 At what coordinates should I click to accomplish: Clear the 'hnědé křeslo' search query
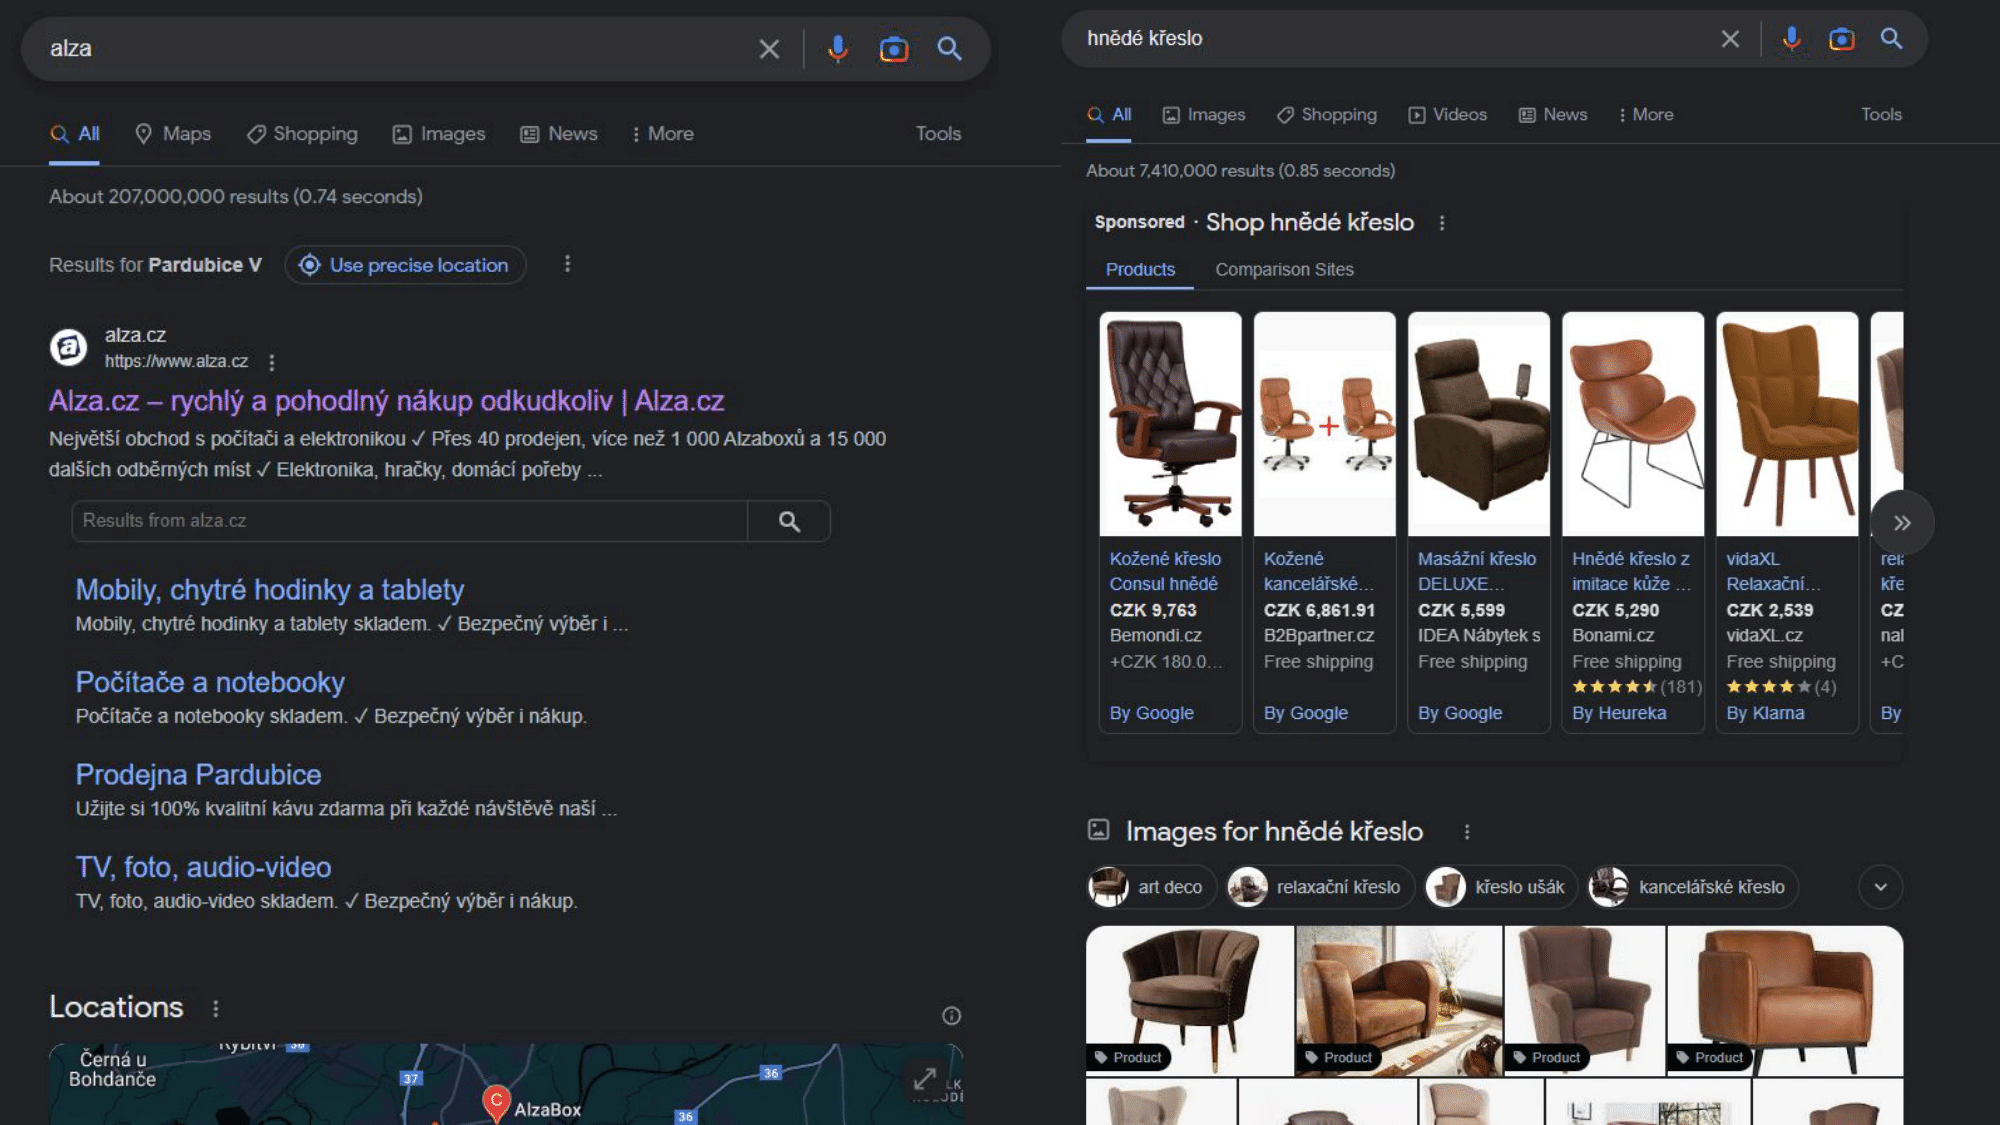tap(1730, 39)
